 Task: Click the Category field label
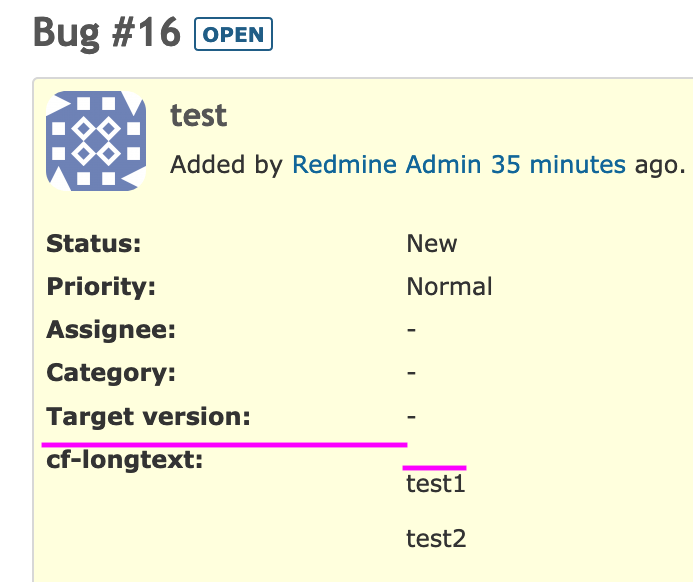coord(111,373)
